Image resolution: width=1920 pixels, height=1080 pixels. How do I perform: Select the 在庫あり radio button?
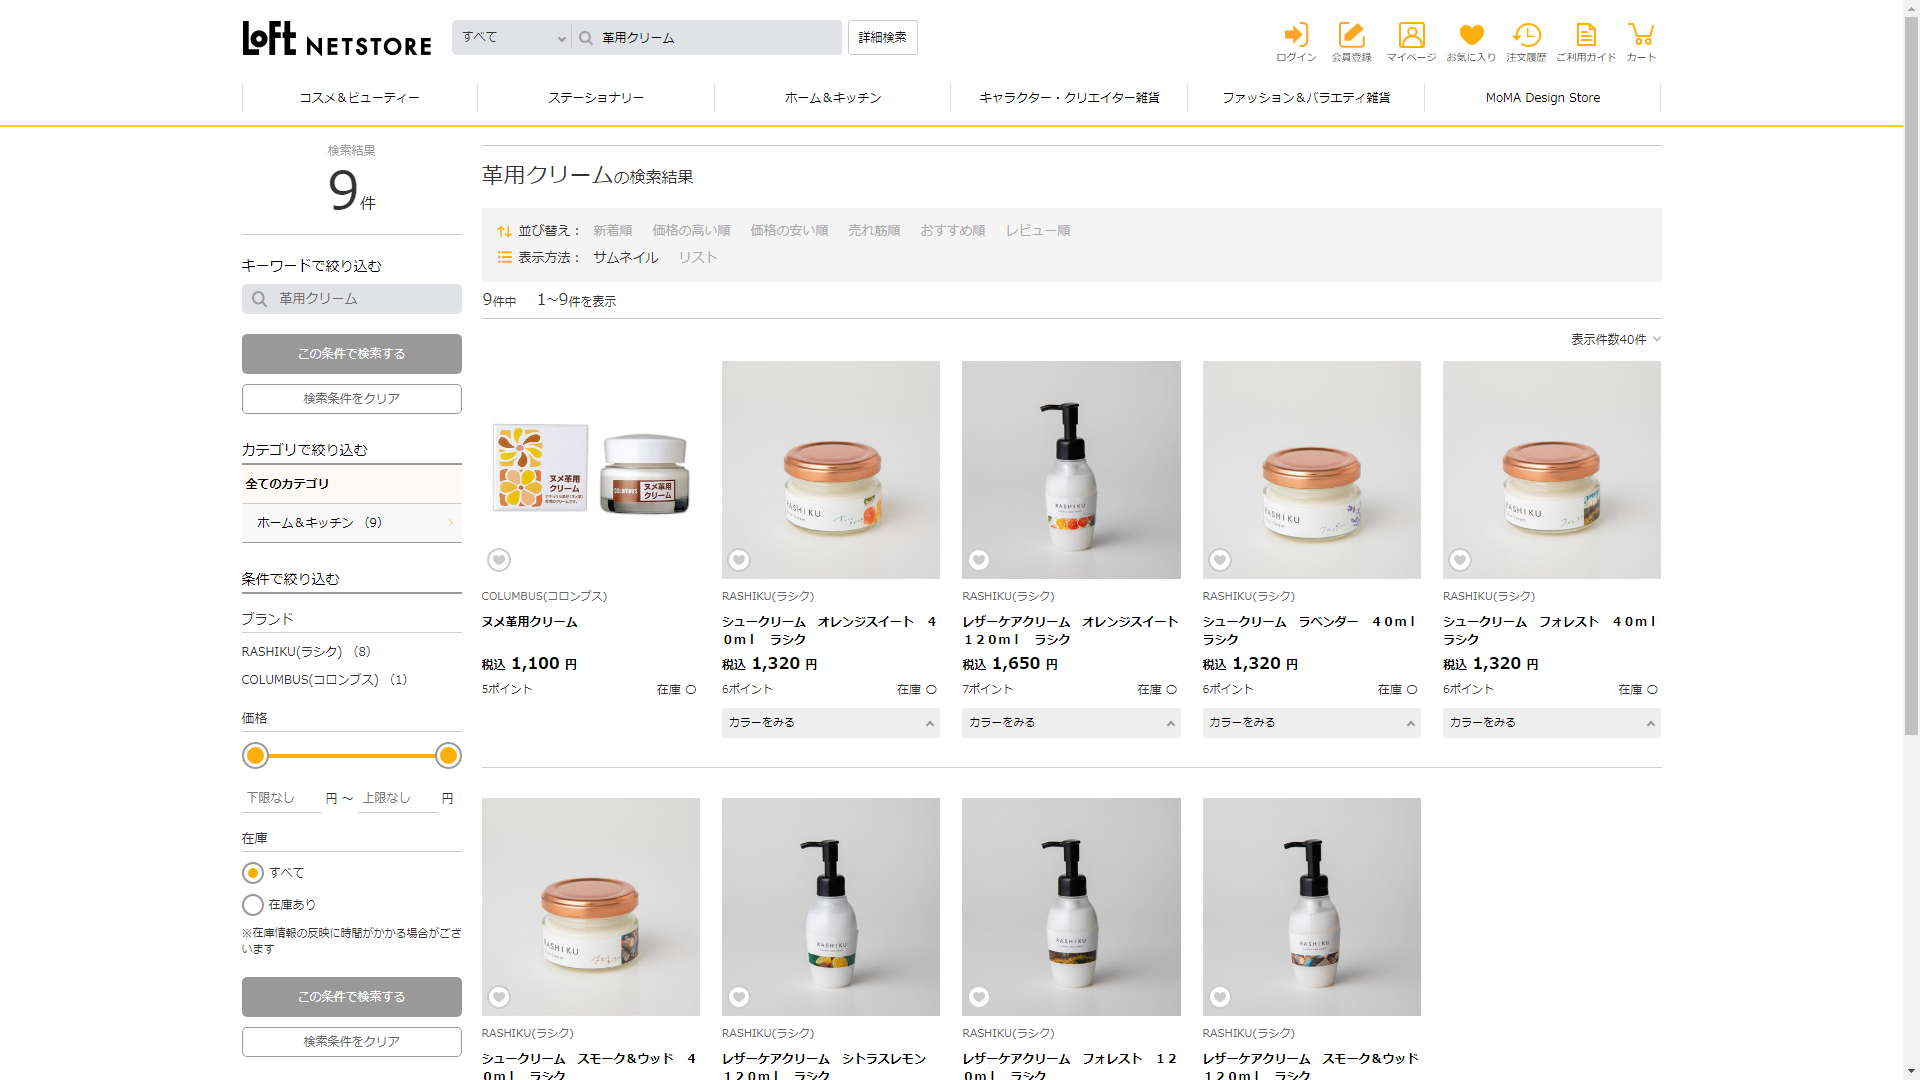pos(253,905)
